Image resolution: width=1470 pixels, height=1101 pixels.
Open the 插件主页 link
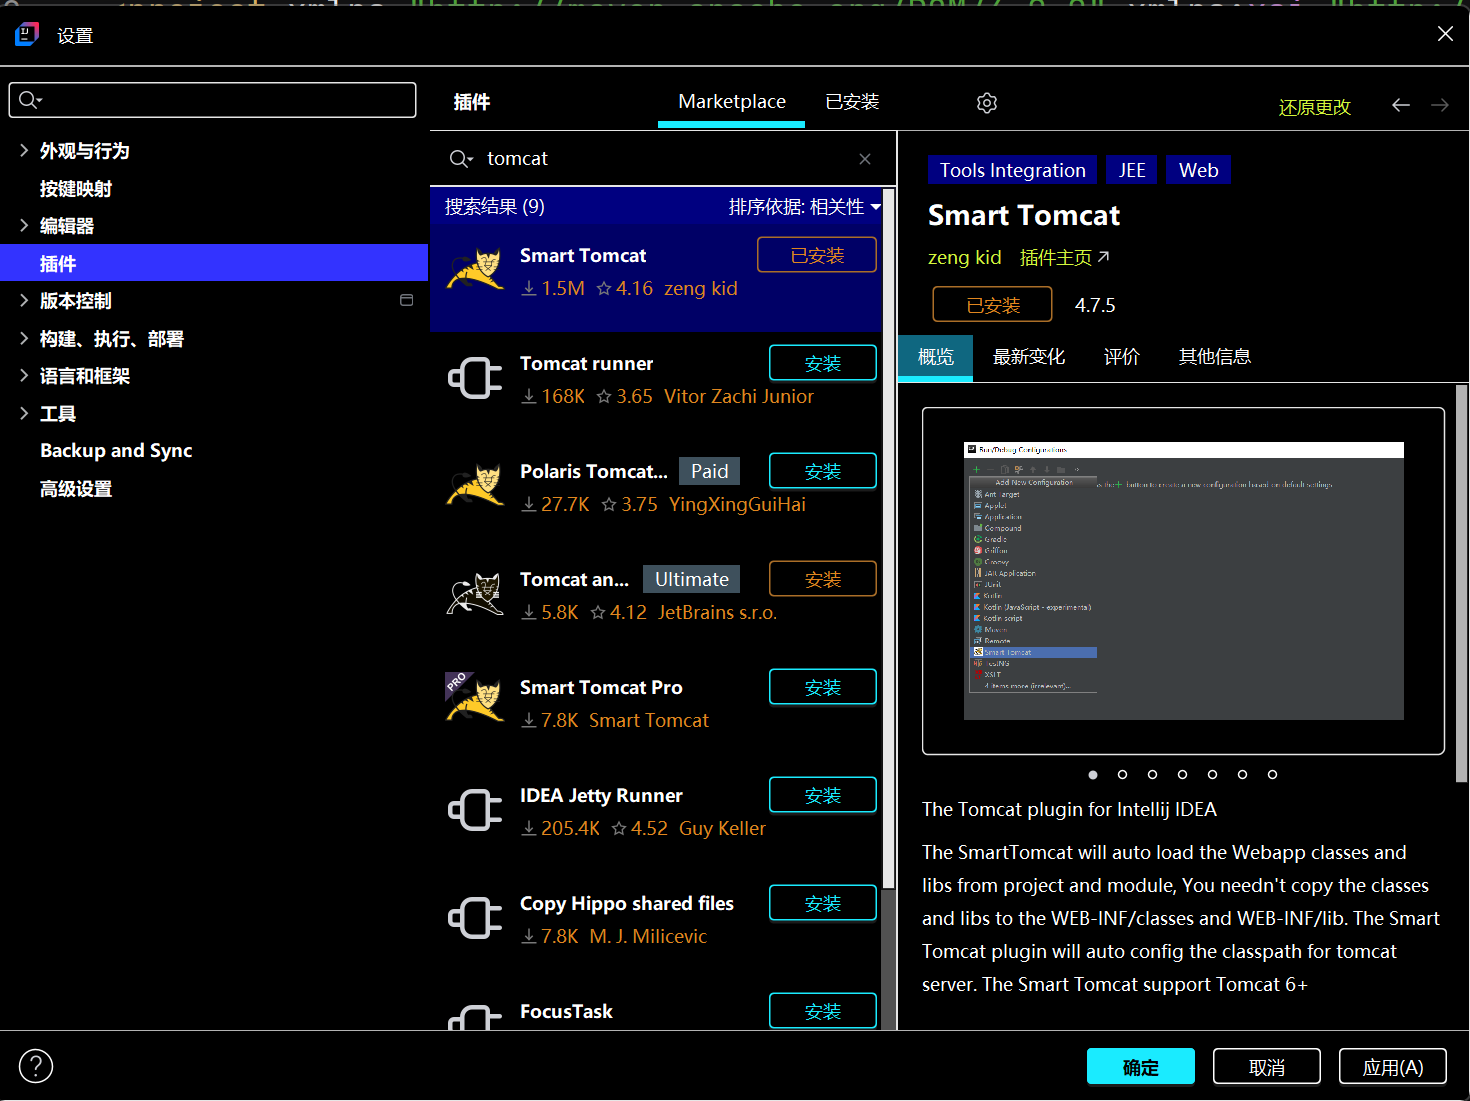coord(1065,258)
